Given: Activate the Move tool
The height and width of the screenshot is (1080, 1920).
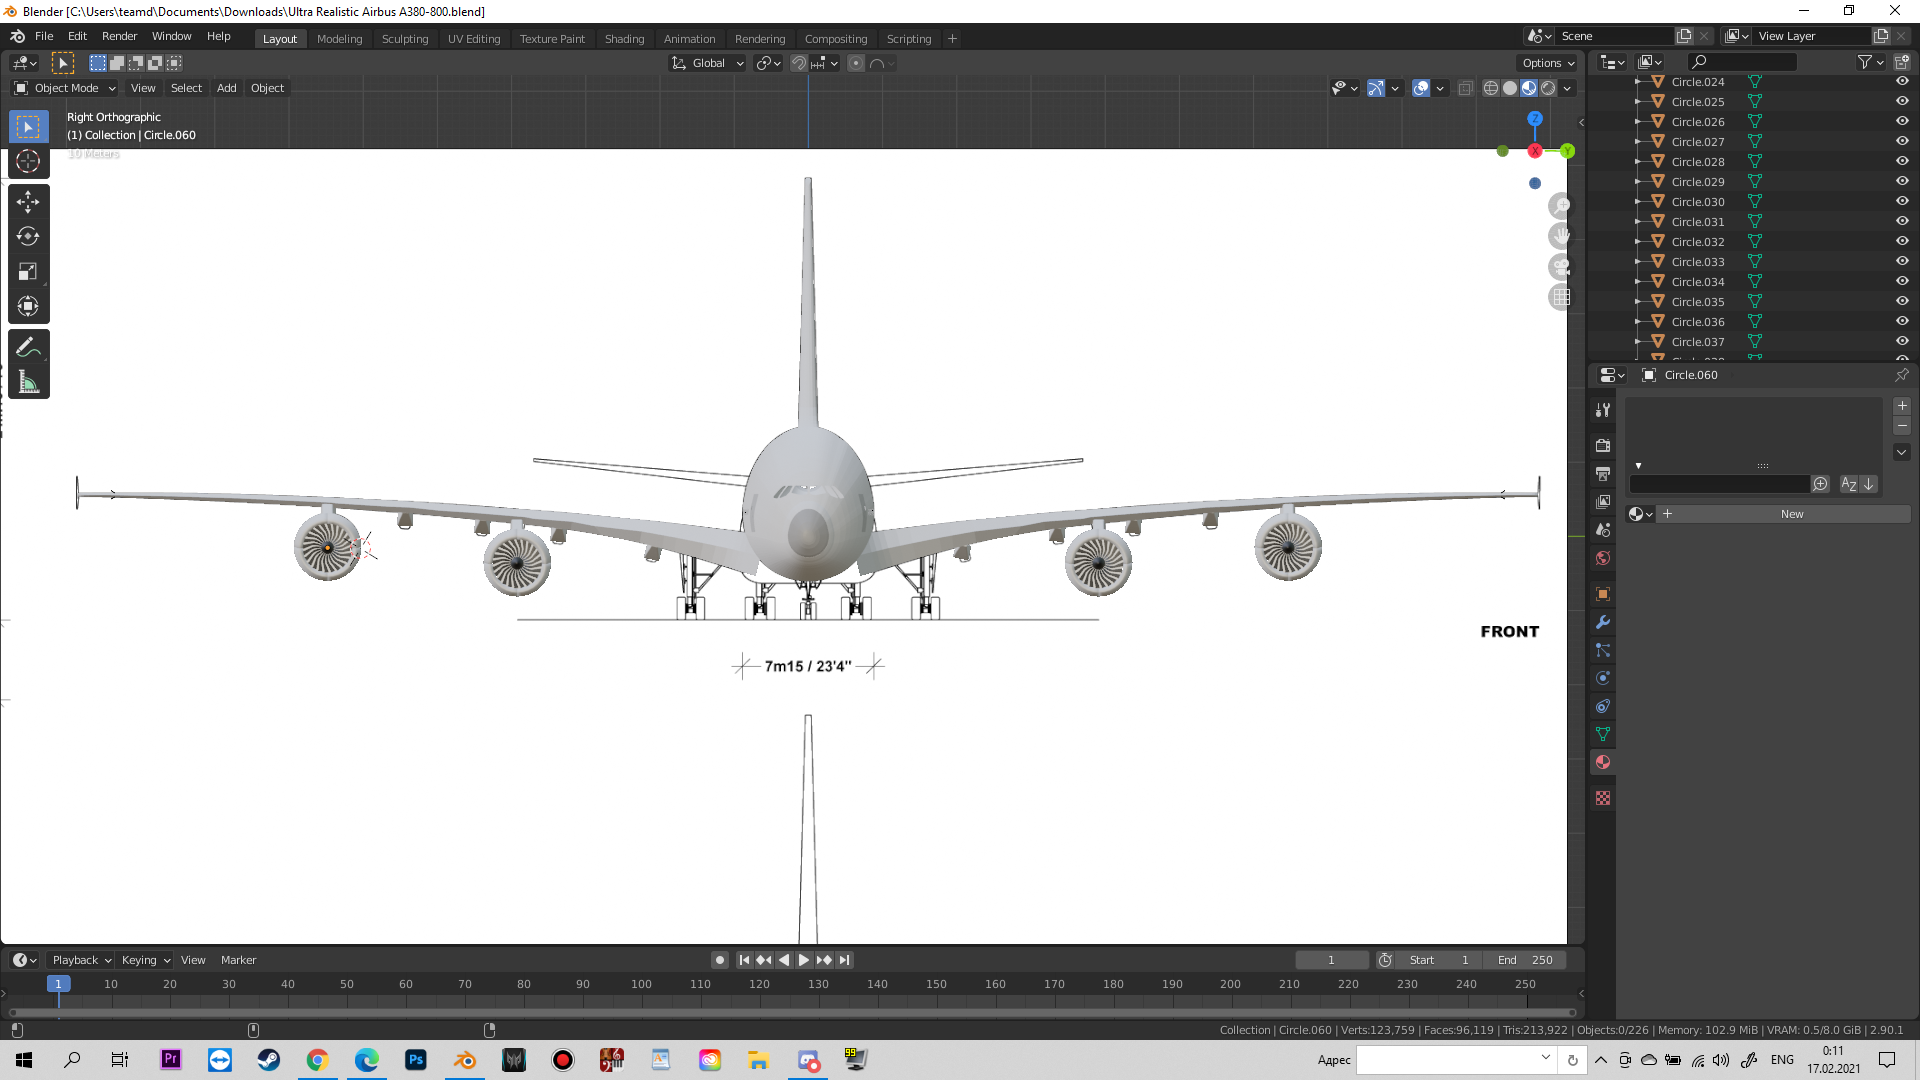Looking at the screenshot, I should coord(29,201).
